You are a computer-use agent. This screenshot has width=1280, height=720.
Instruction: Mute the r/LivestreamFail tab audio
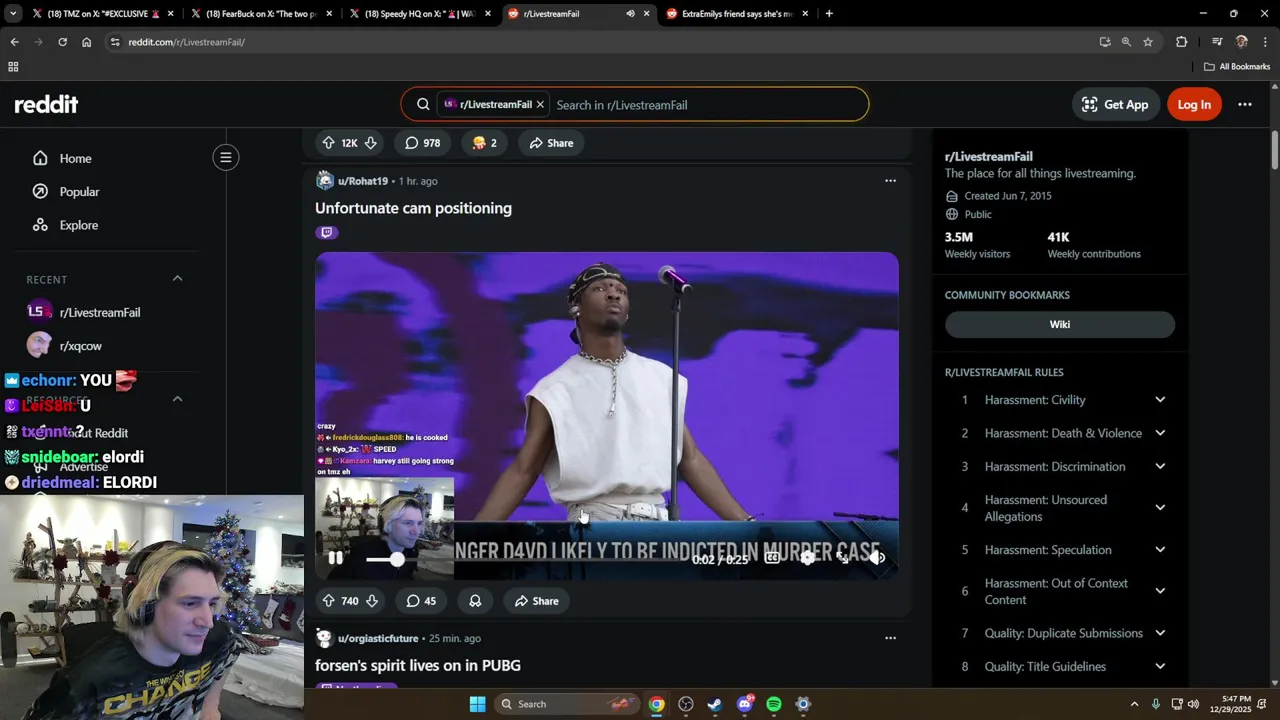630,14
